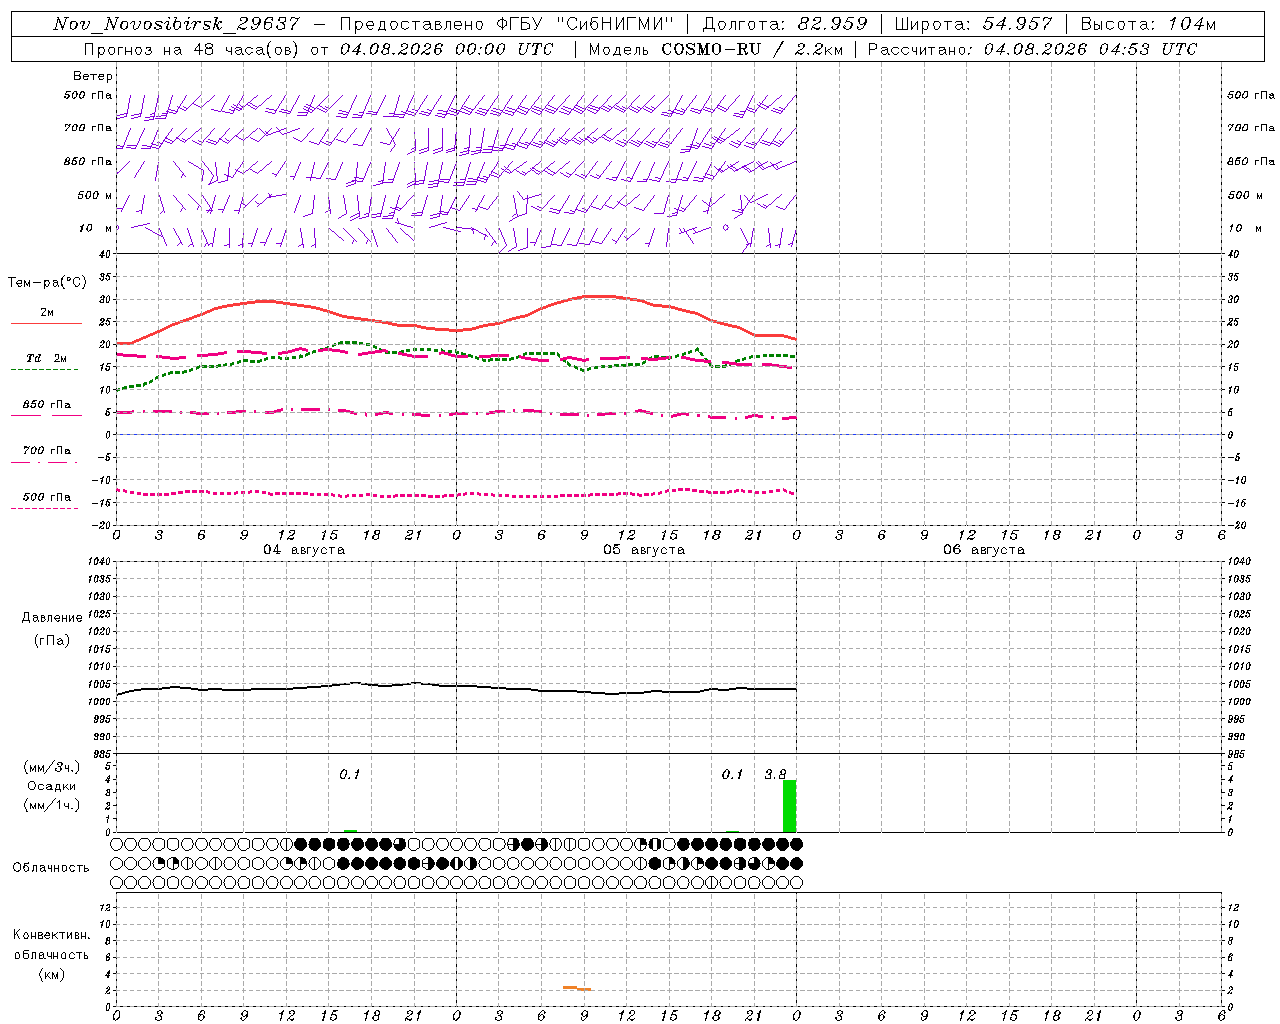Viewport: 1280px width, 1024px height.
Task: Click the 05 августа date label
Action: tap(644, 549)
